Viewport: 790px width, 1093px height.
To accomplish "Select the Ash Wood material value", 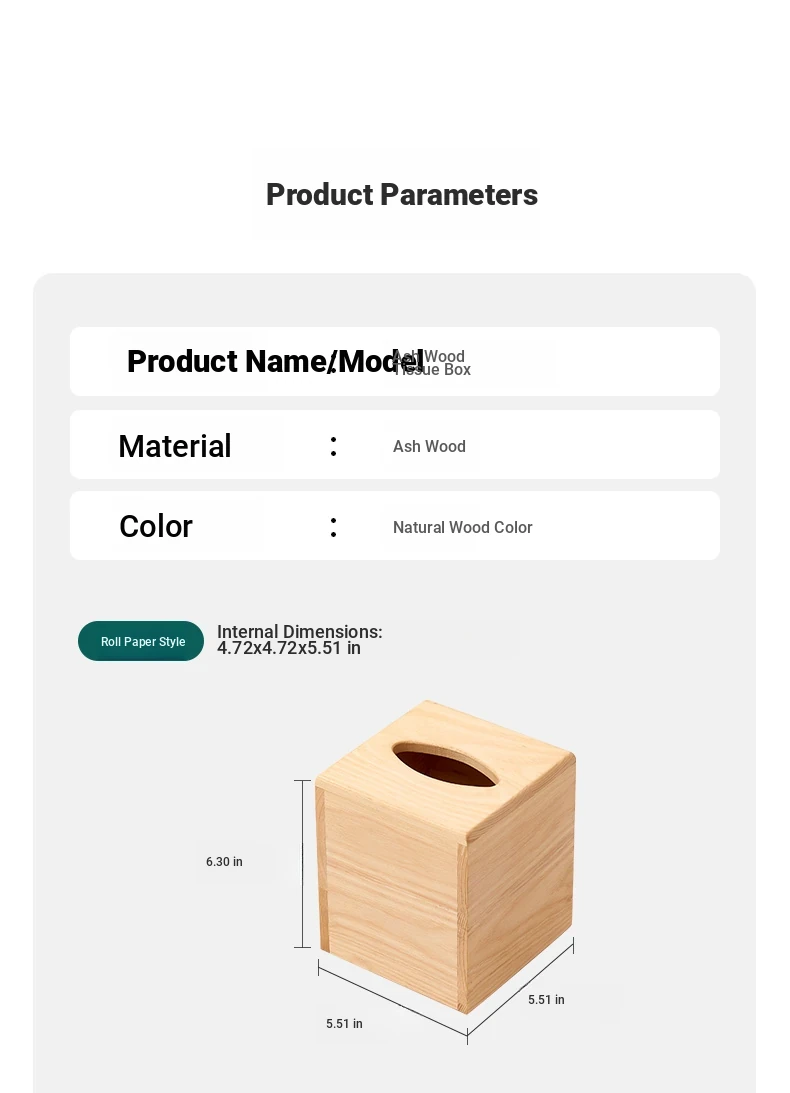I will pos(429,446).
